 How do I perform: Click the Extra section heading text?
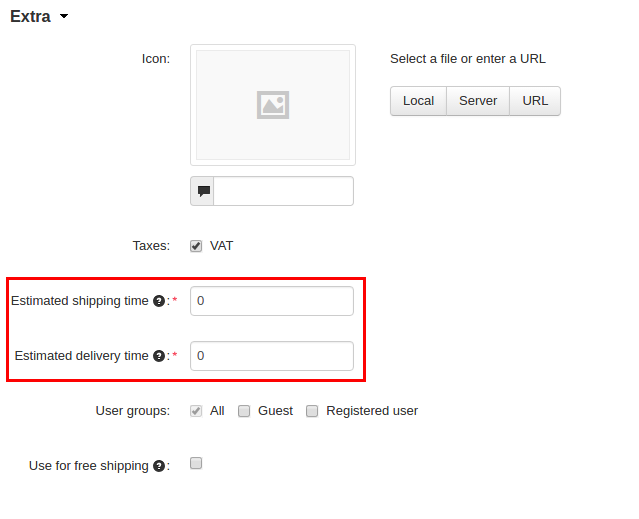click(x=30, y=16)
